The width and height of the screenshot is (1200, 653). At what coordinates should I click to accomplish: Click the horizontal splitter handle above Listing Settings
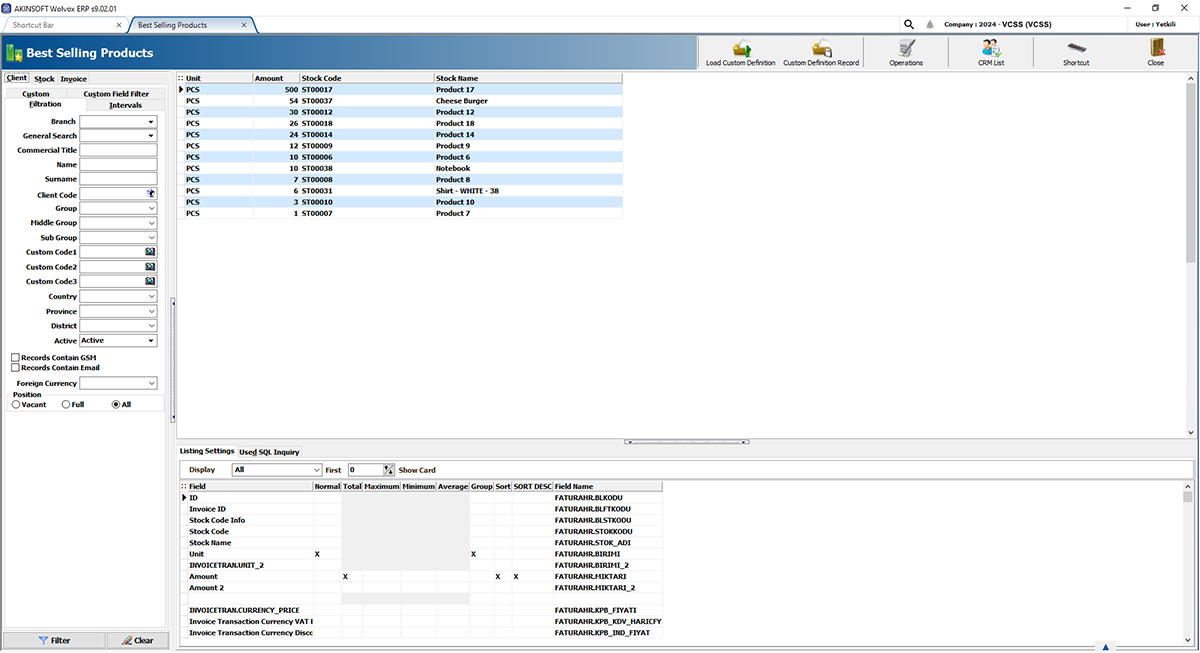(685, 441)
